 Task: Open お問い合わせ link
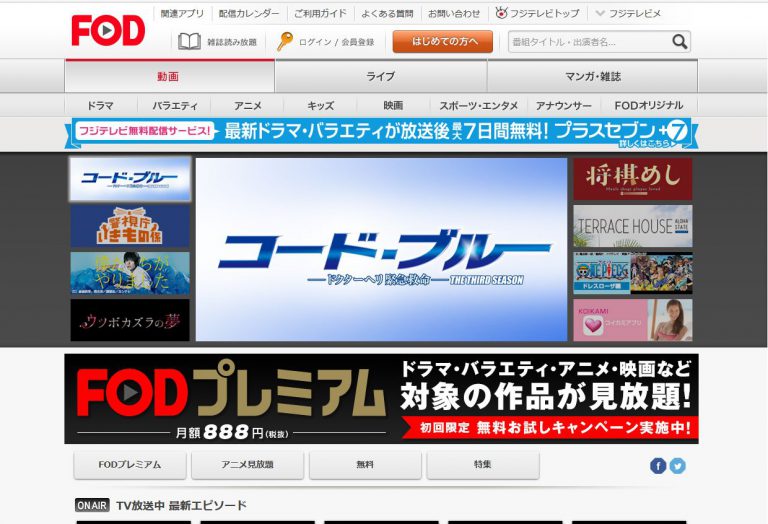tap(454, 14)
